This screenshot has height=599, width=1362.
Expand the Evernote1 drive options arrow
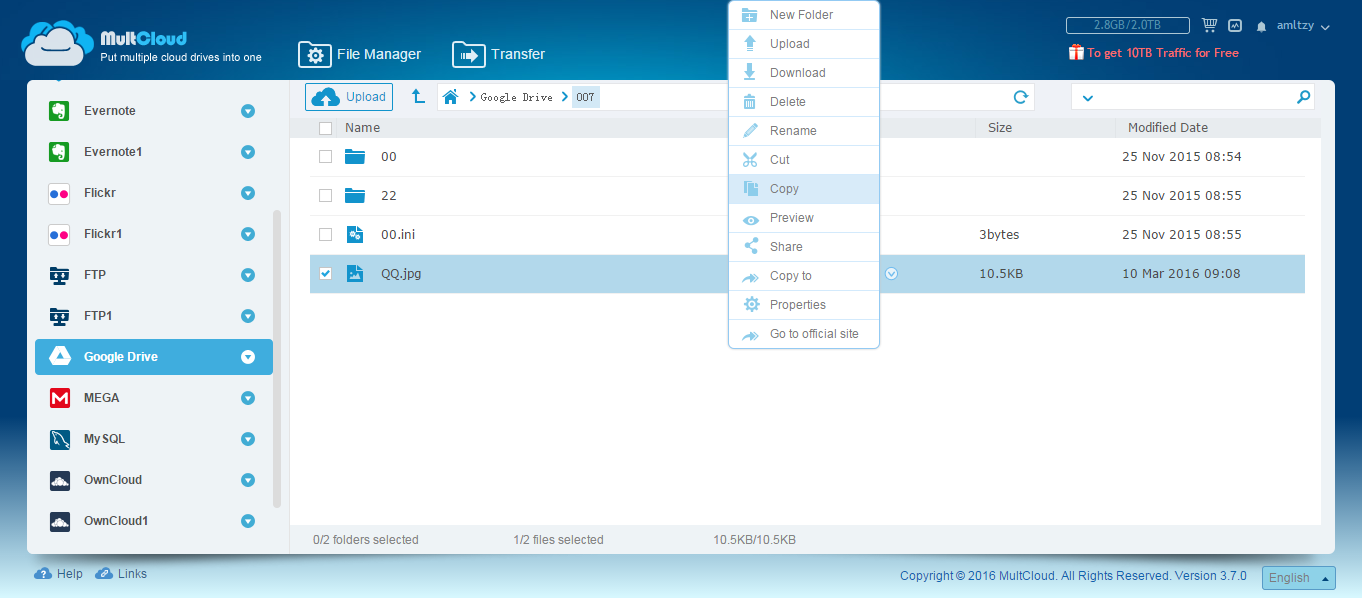click(x=248, y=152)
